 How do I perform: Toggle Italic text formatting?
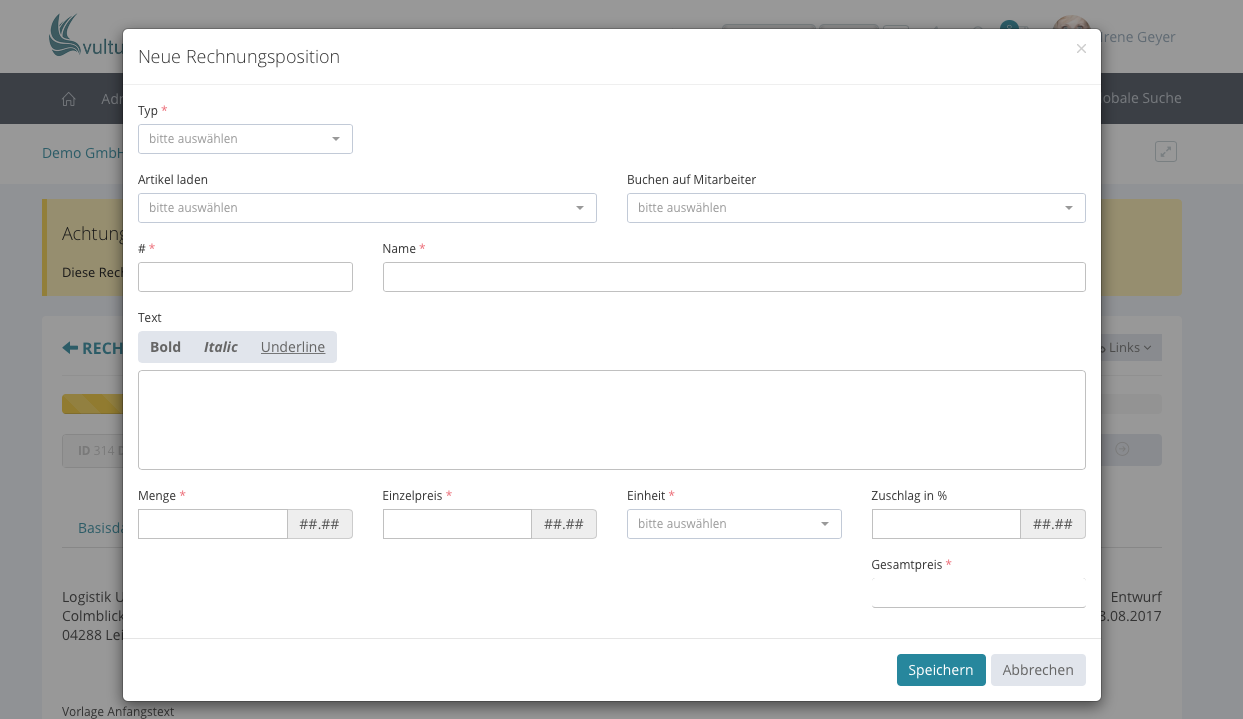(x=221, y=347)
